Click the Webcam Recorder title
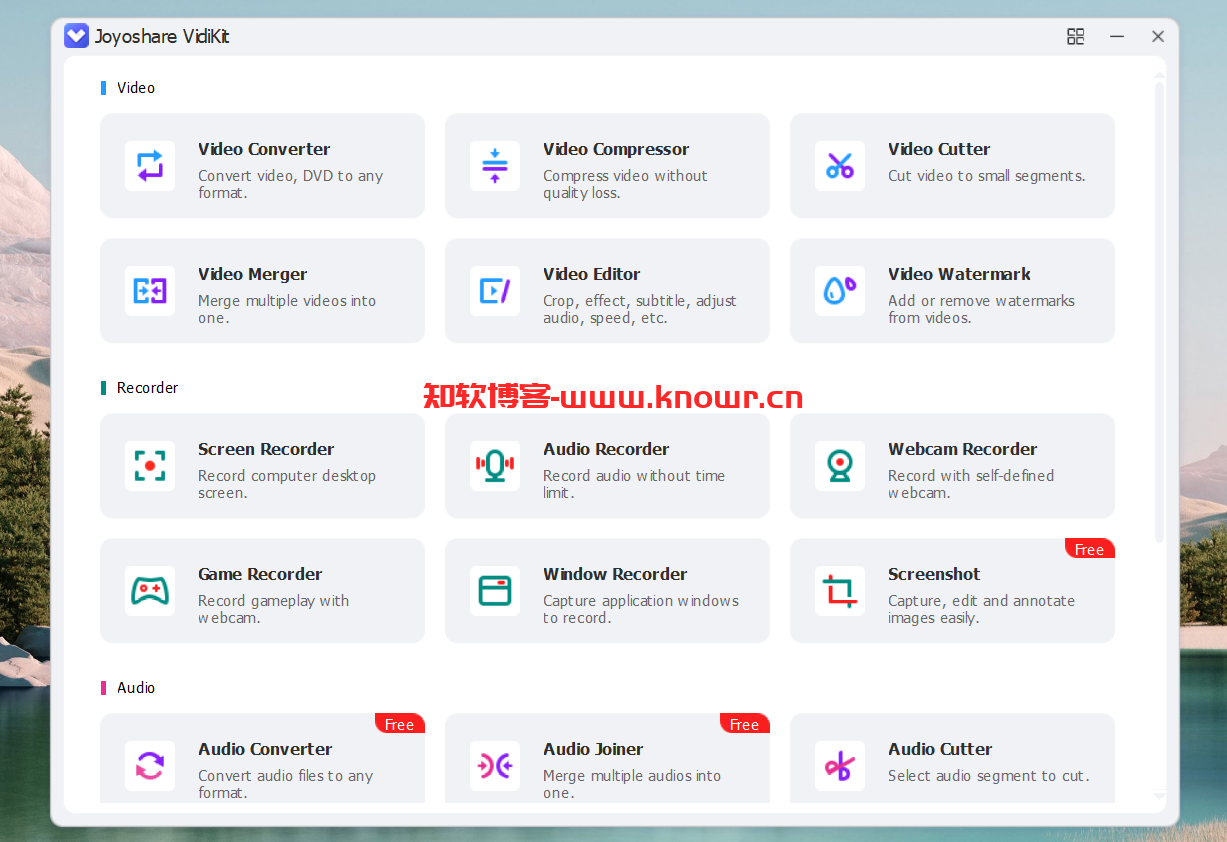The image size is (1227, 842). click(962, 450)
